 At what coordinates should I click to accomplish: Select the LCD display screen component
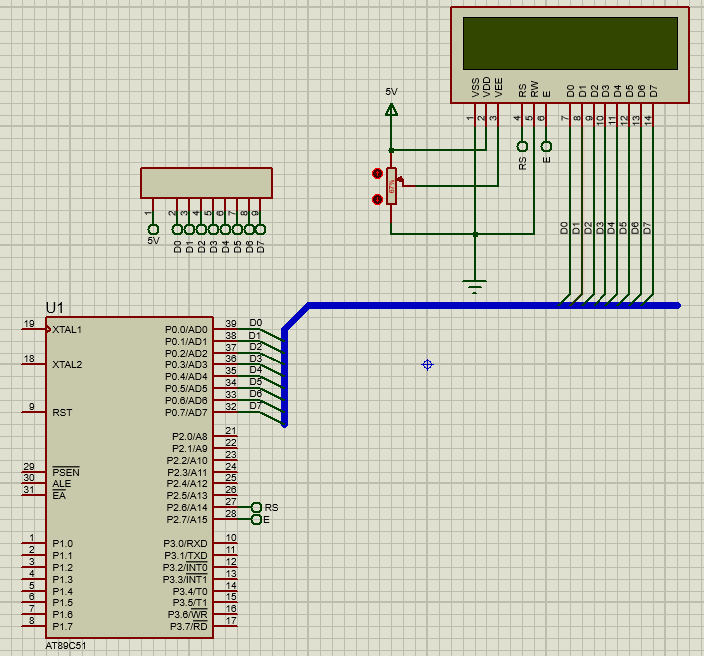click(569, 43)
